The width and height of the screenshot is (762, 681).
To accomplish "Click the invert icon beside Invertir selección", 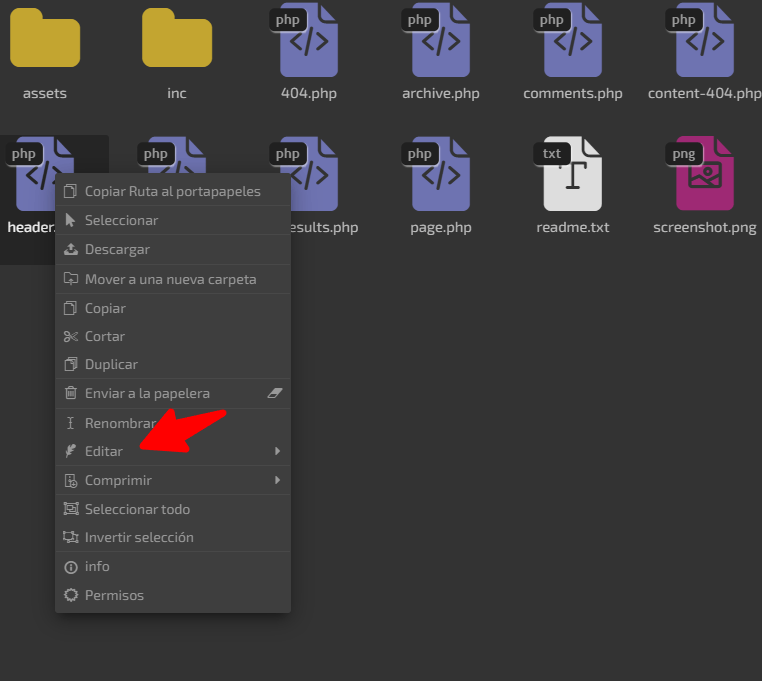I will (70, 537).
